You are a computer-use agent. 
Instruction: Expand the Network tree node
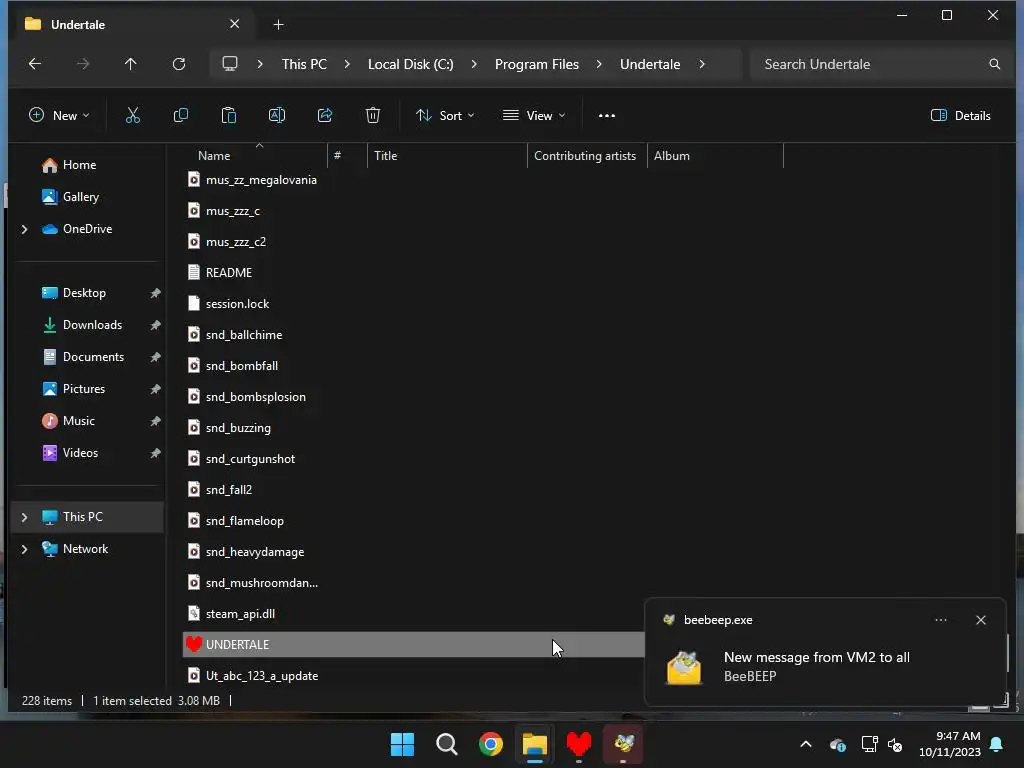(x=24, y=549)
